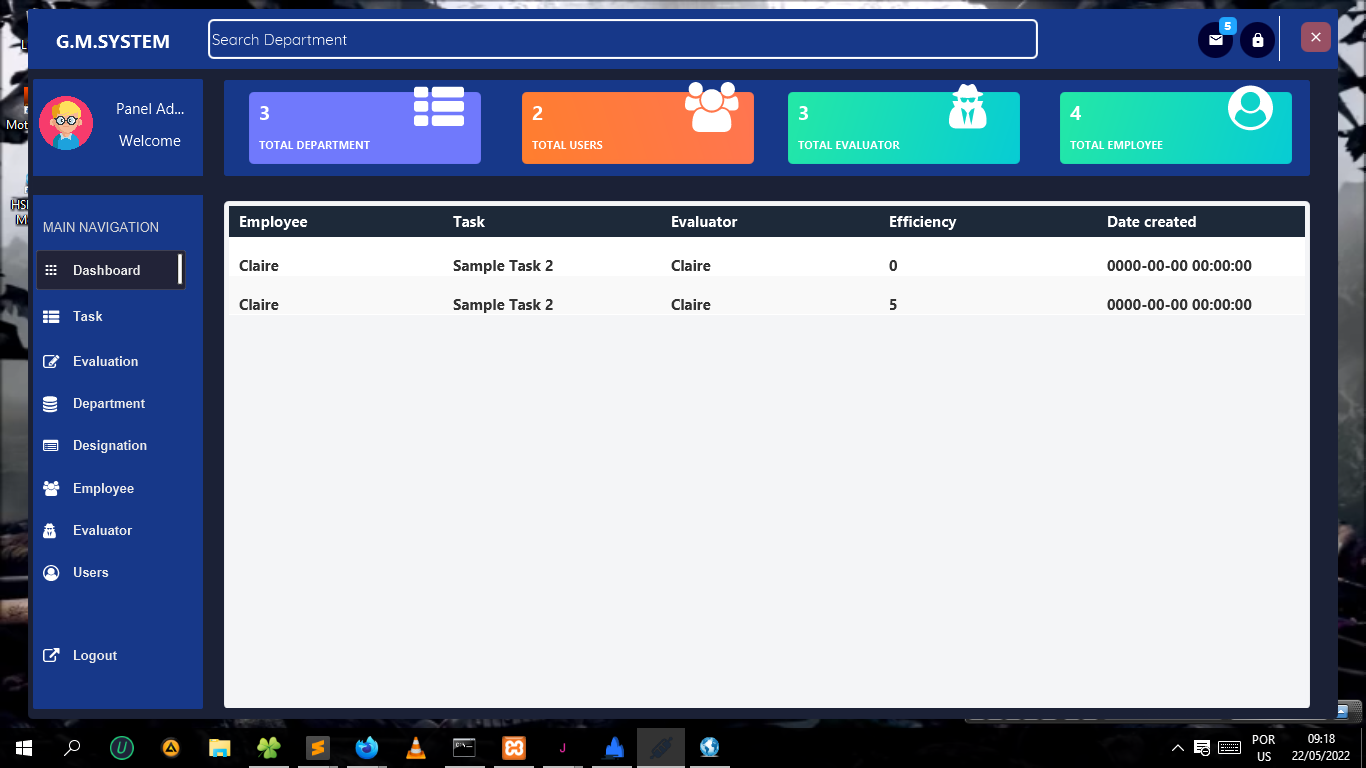The image size is (1366, 768).
Task: Open the globe app icon in the taskbar
Action: [x=710, y=747]
